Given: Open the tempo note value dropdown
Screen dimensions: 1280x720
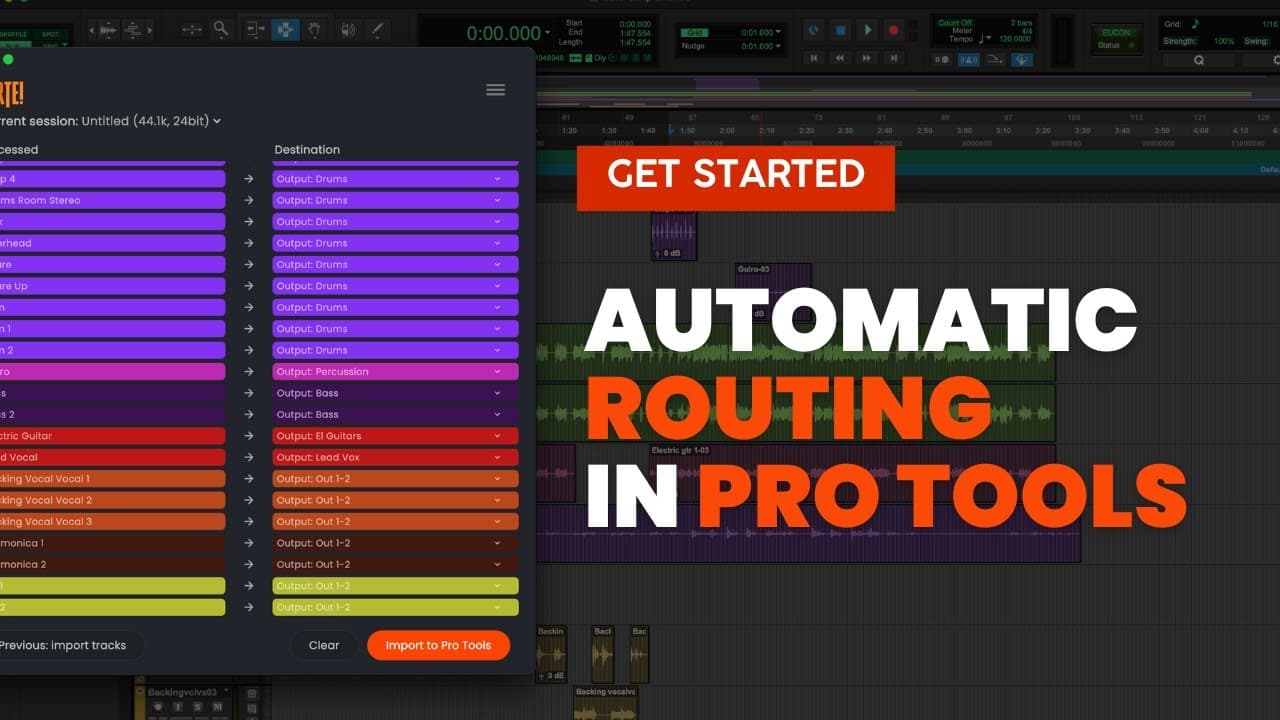Looking at the screenshot, I should pos(988,38).
